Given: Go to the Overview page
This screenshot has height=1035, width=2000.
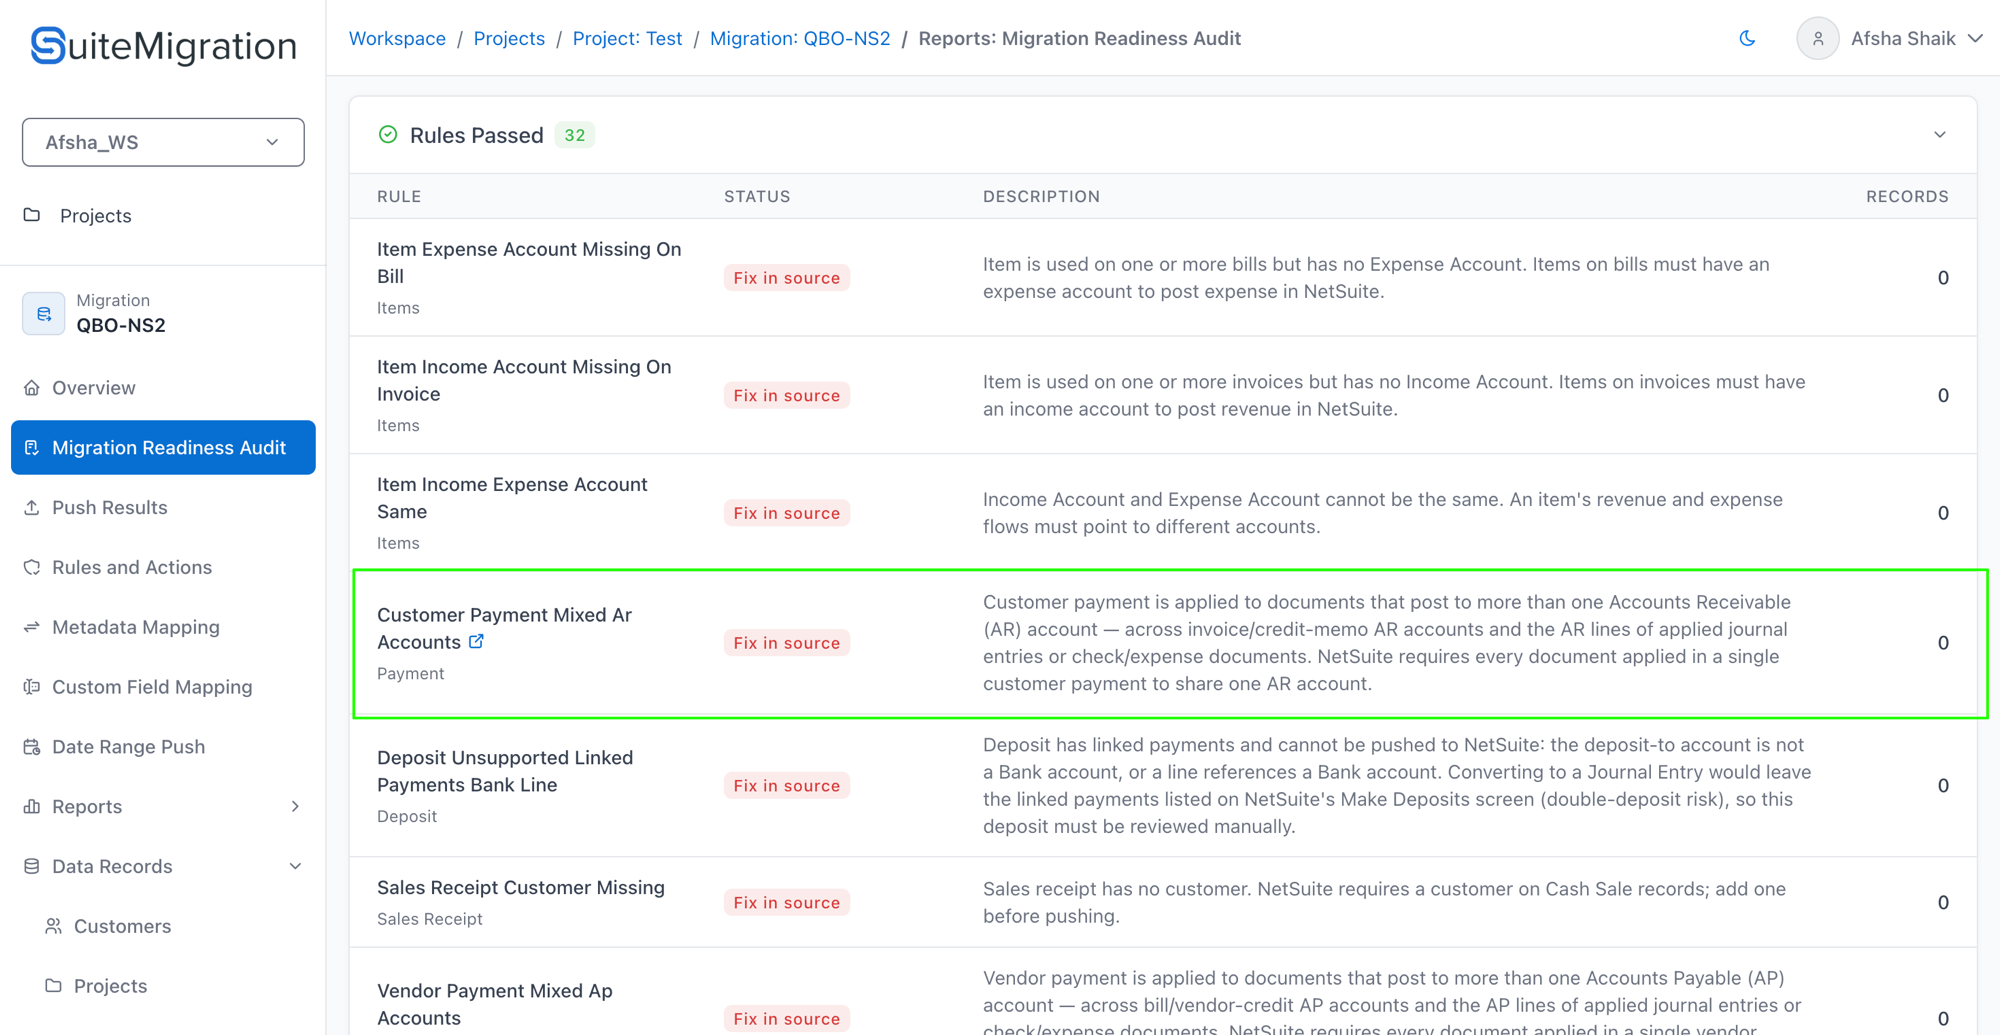Looking at the screenshot, I should [93, 388].
